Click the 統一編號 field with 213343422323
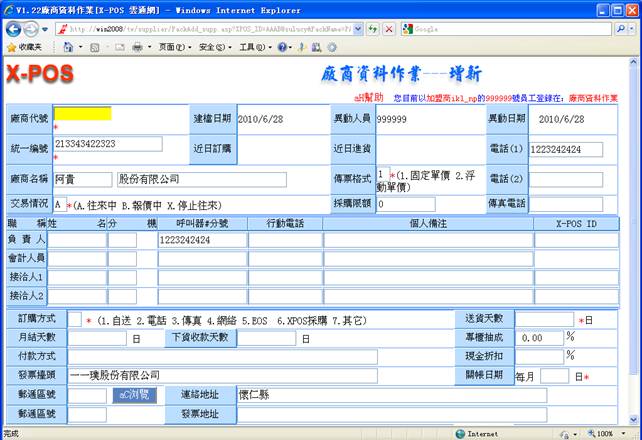This screenshot has width=642, height=440. point(107,144)
